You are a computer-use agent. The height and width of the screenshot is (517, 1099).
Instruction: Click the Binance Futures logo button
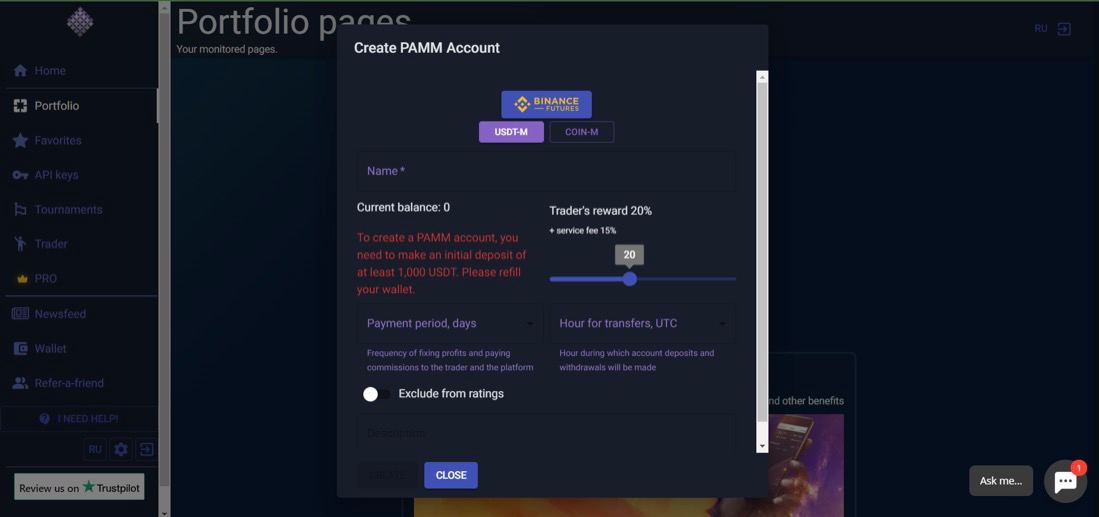[x=546, y=104]
